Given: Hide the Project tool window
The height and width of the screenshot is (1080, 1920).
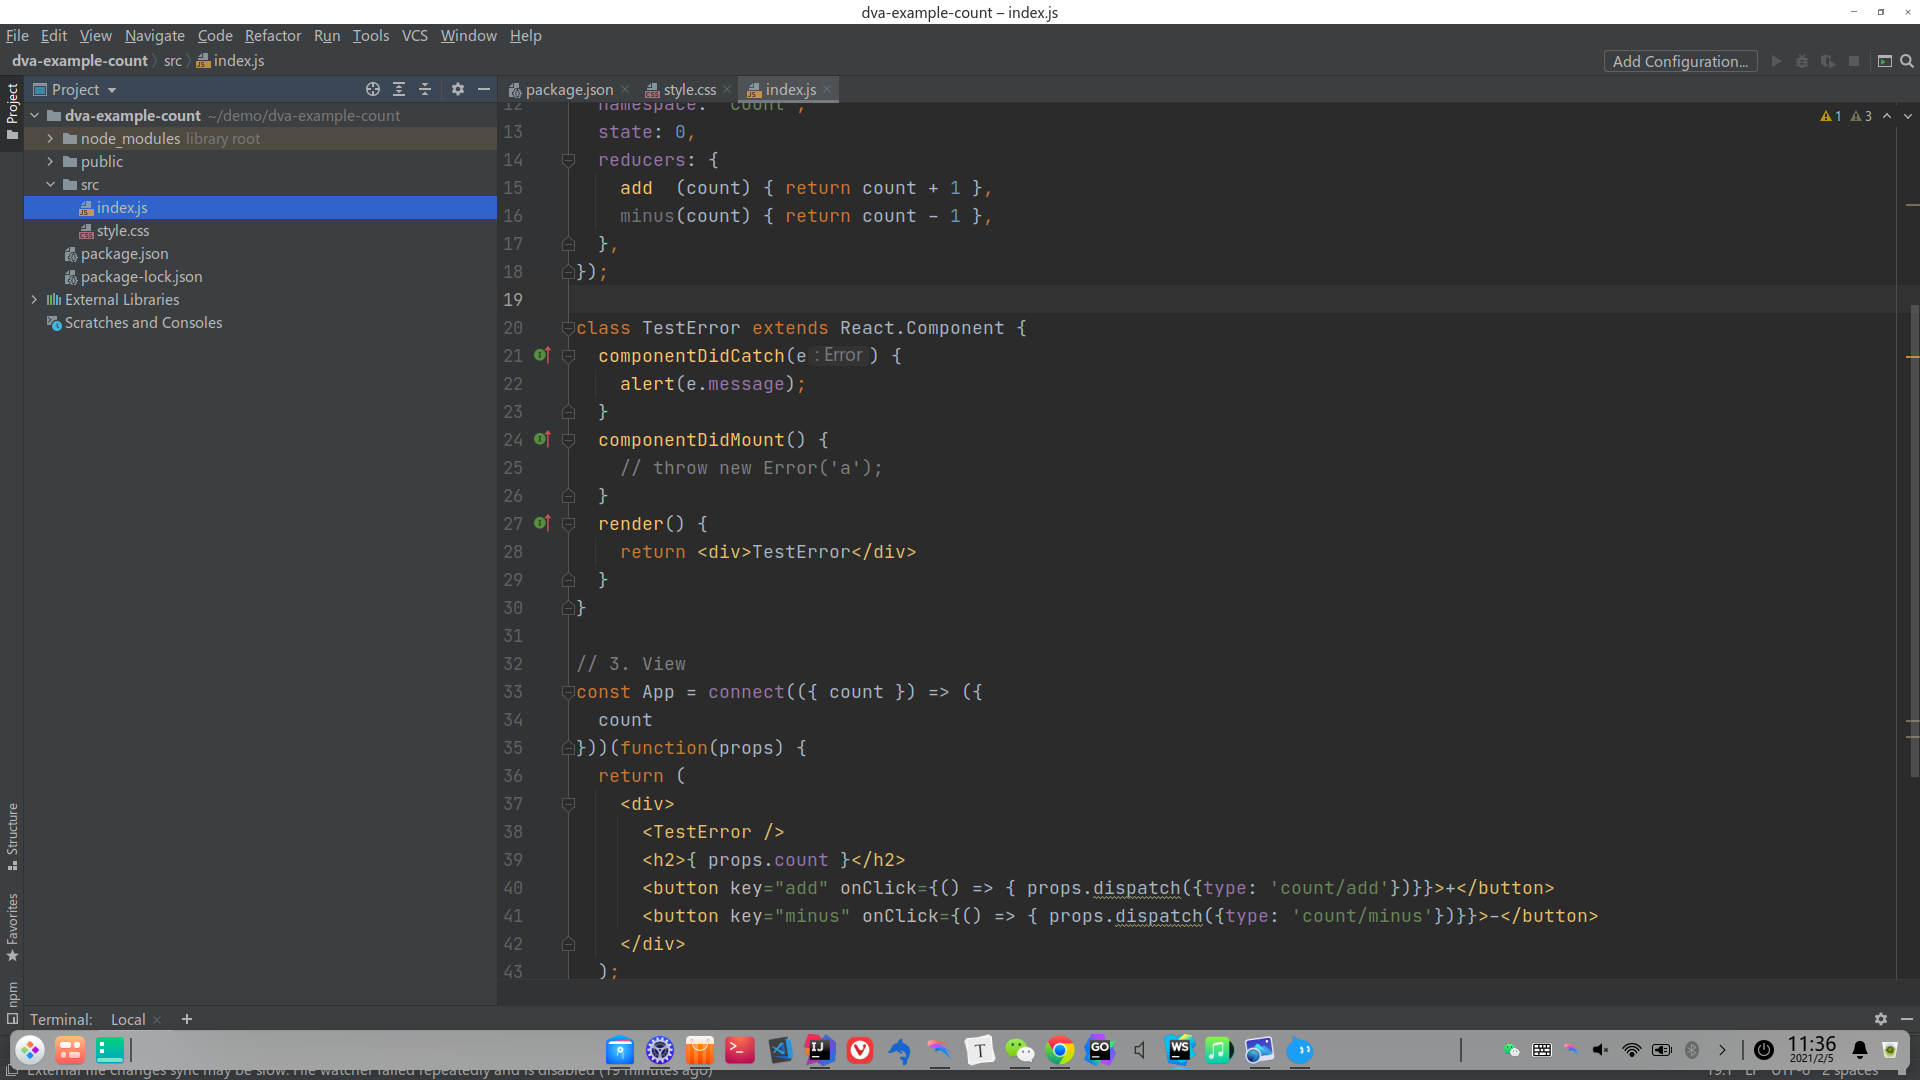Looking at the screenshot, I should pos(484,89).
